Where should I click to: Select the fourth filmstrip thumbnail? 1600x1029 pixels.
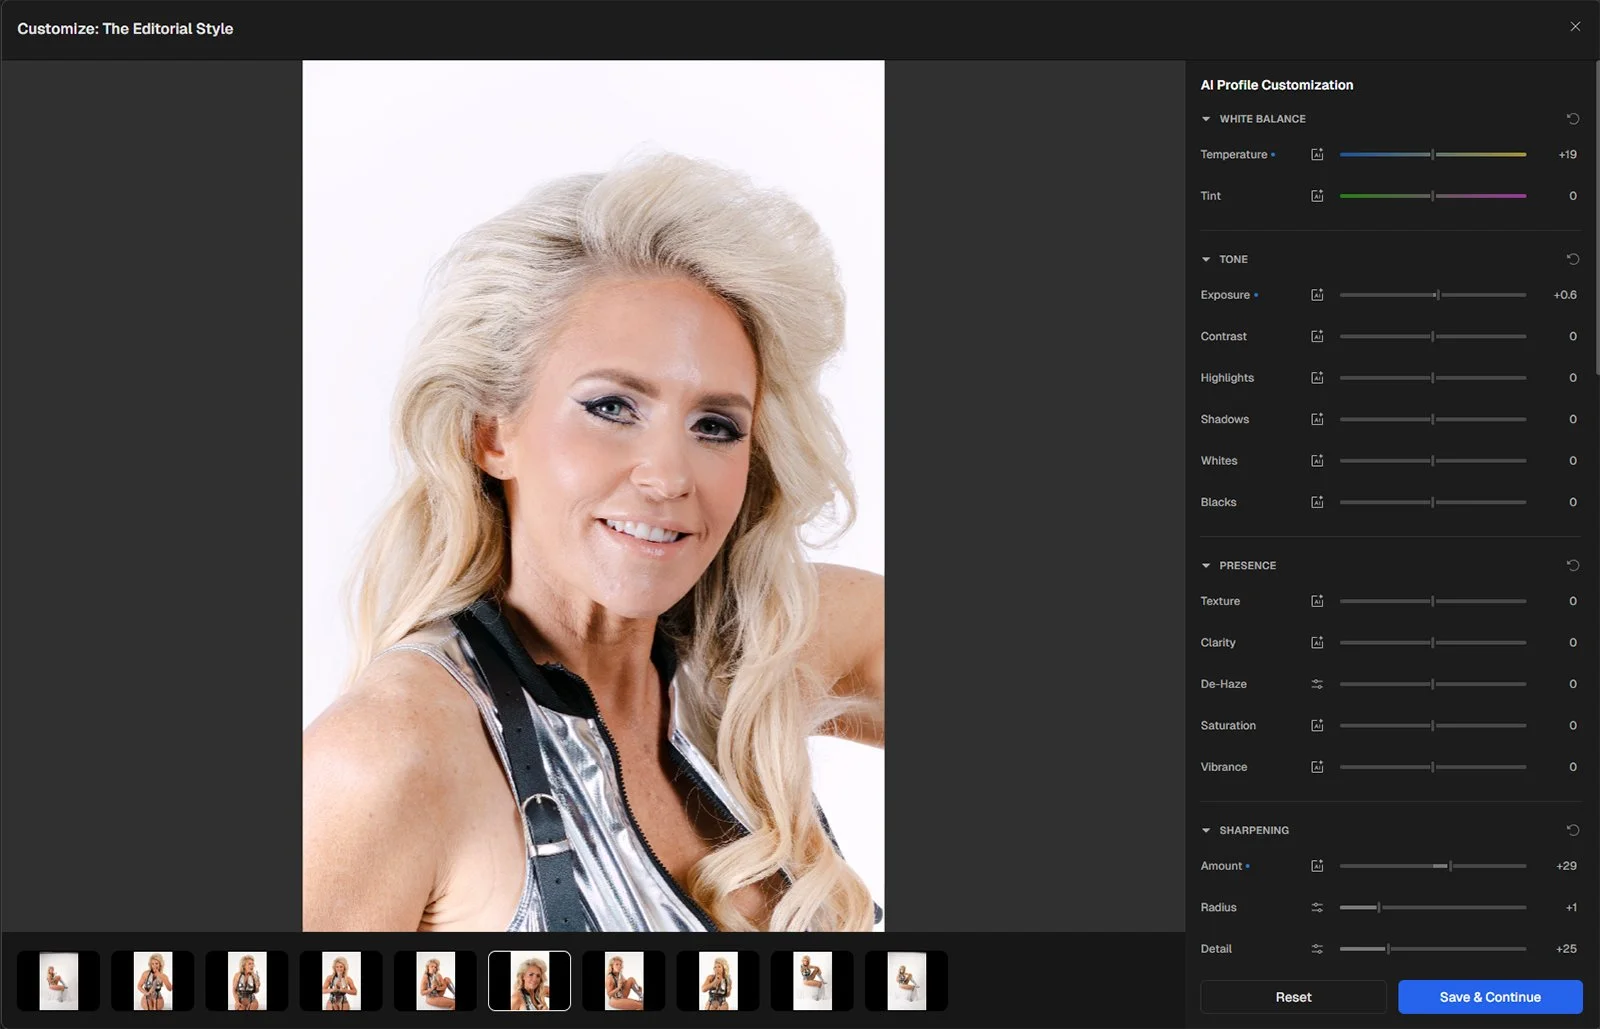click(341, 981)
